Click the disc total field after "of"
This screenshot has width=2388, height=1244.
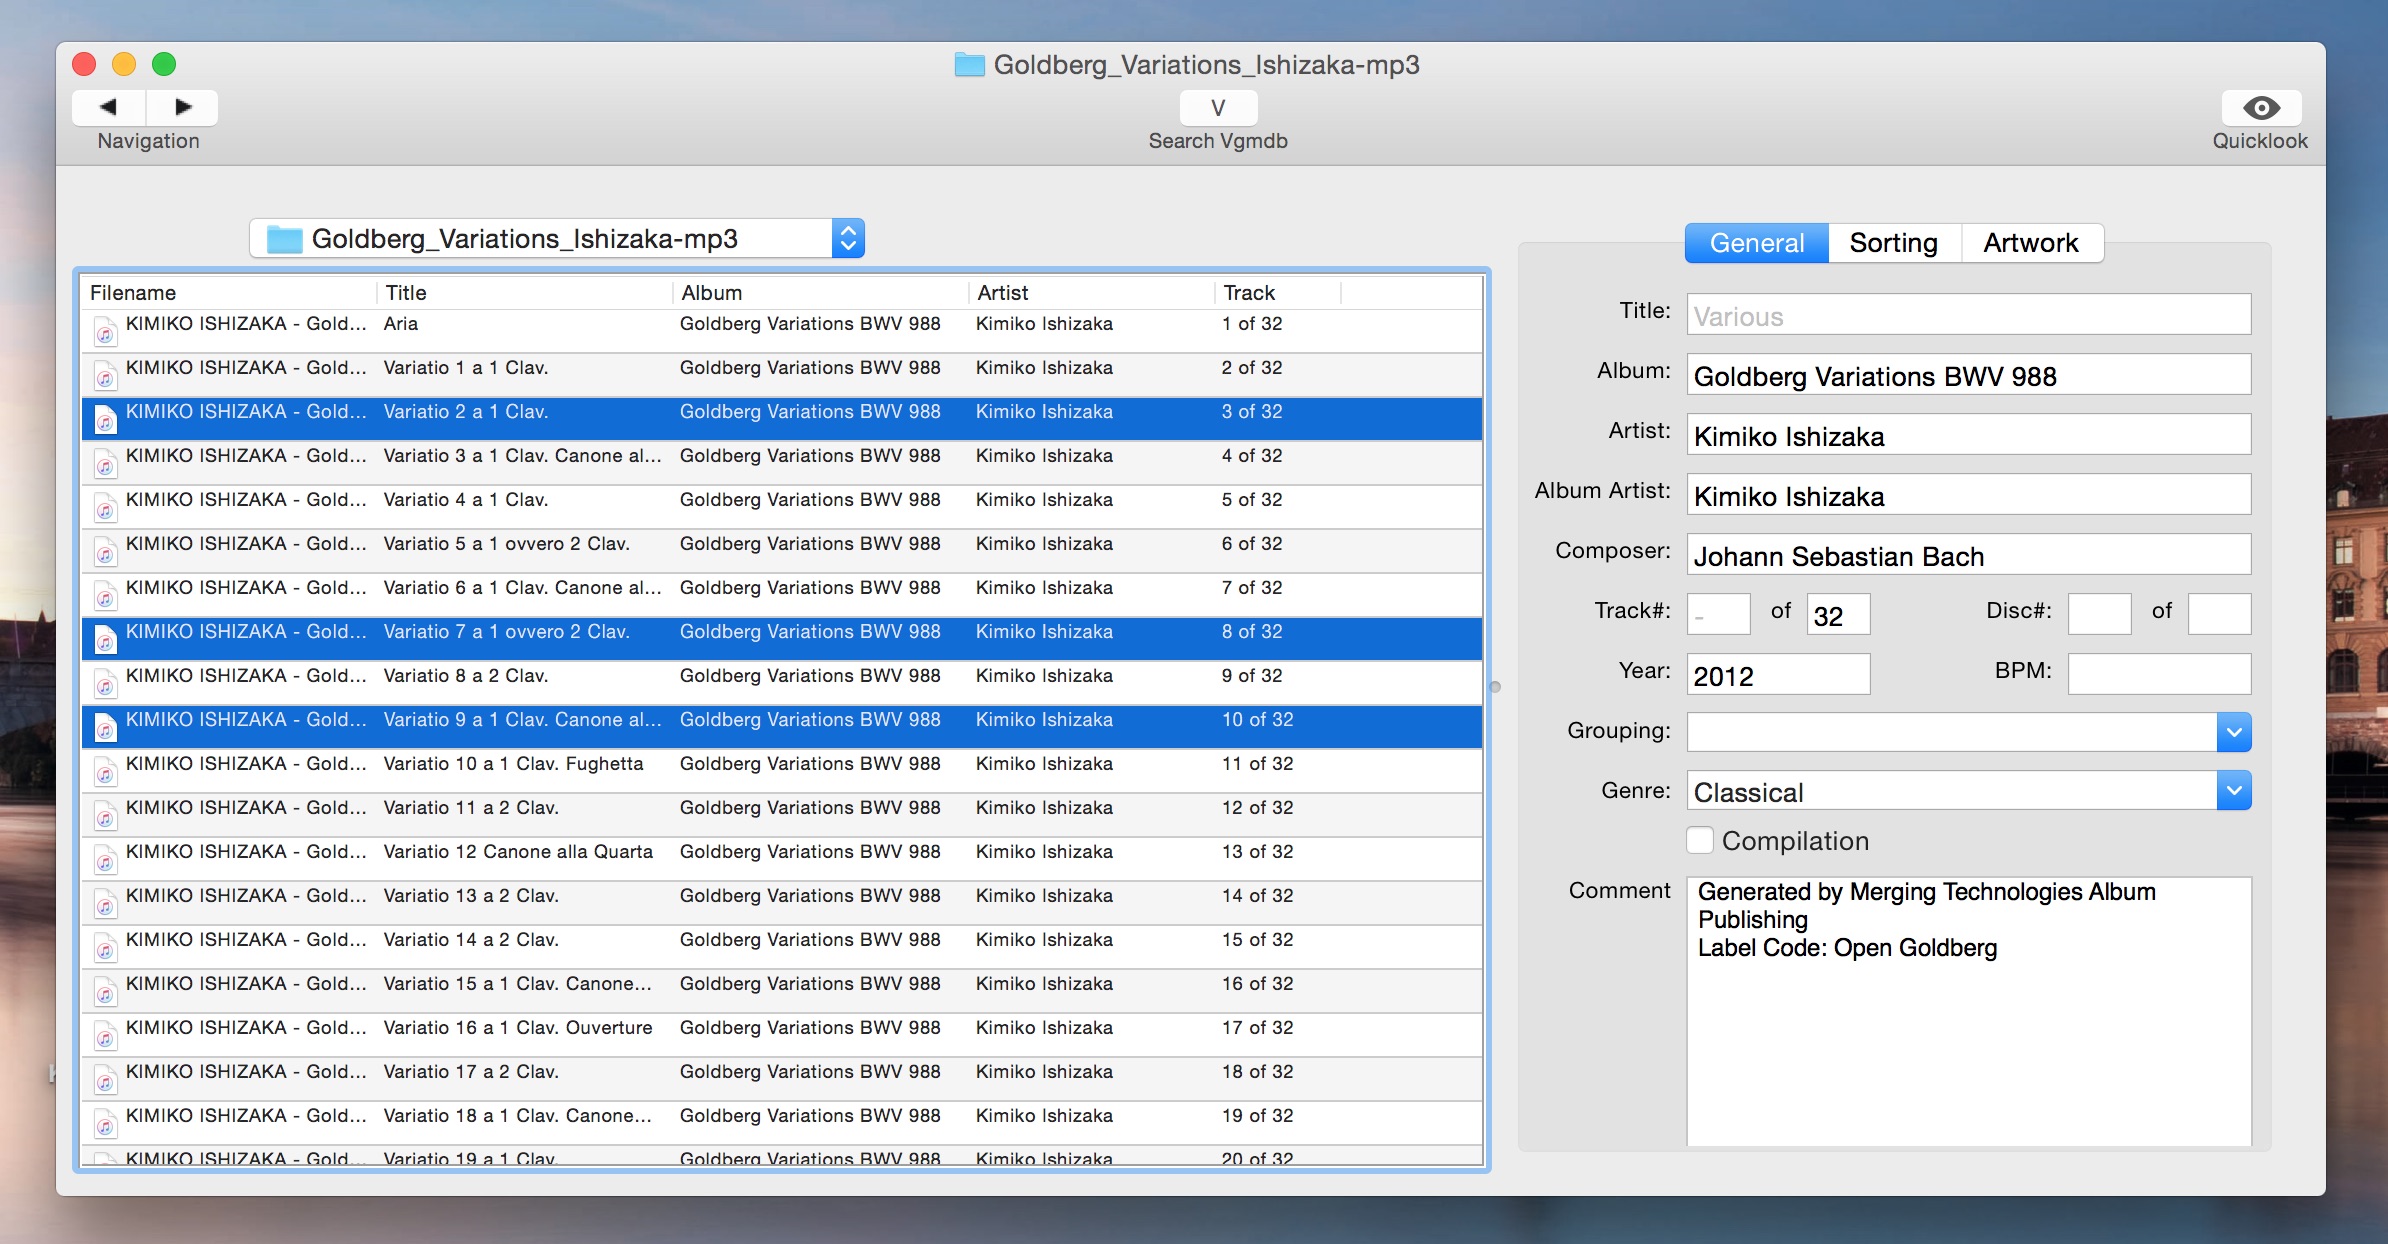(2219, 614)
